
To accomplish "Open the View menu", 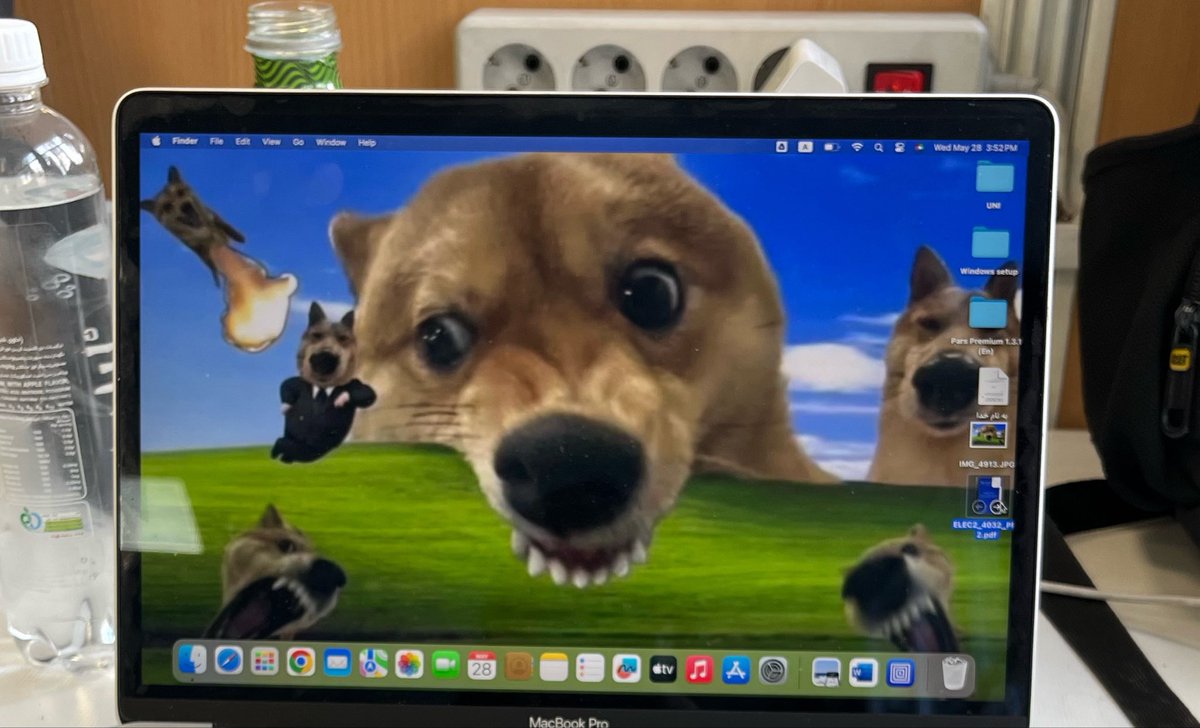I will (x=271, y=142).
